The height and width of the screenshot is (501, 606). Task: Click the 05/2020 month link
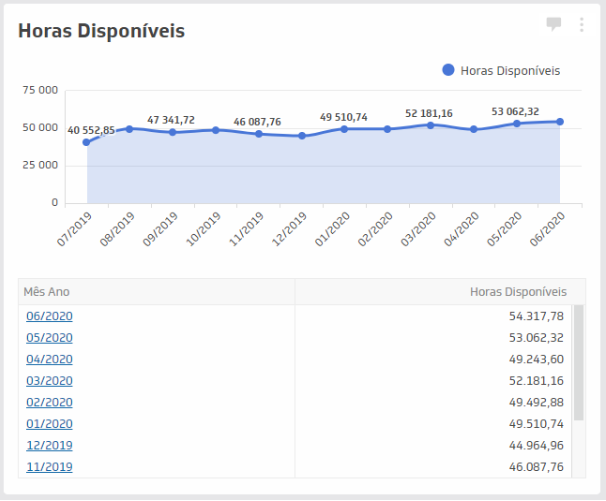(49, 338)
